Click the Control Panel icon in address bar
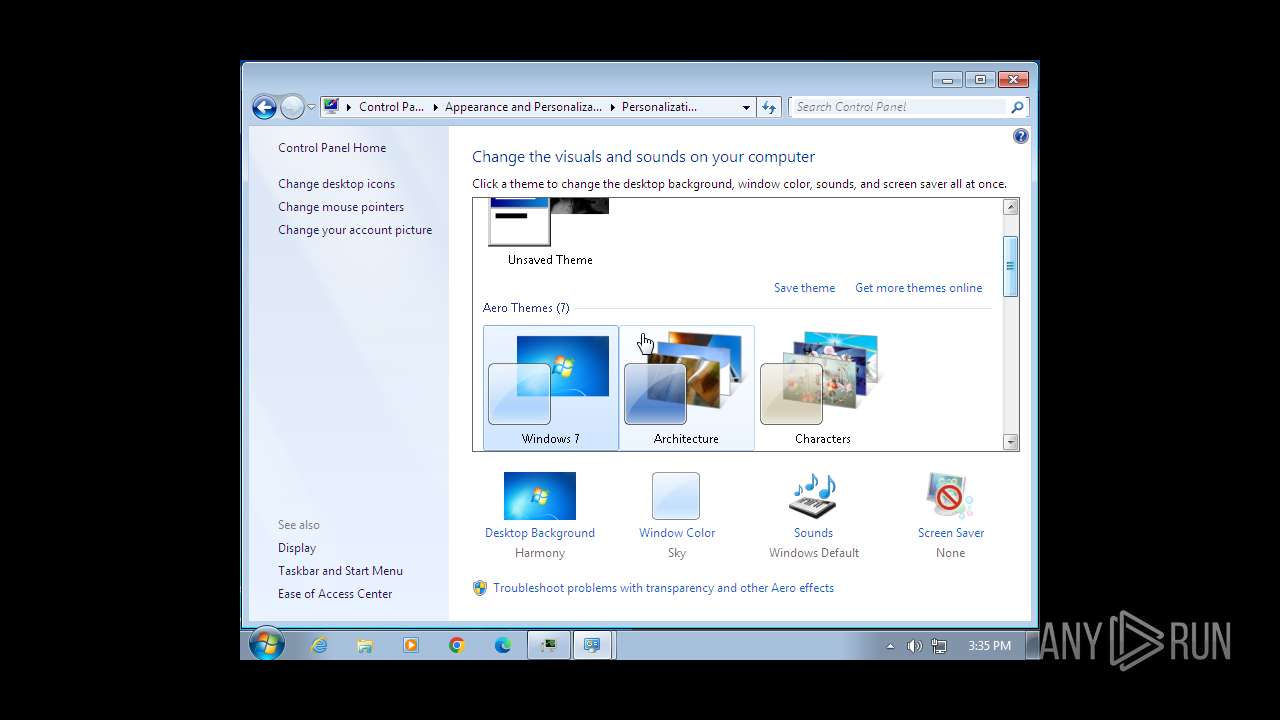This screenshot has height=720, width=1280. 332,107
